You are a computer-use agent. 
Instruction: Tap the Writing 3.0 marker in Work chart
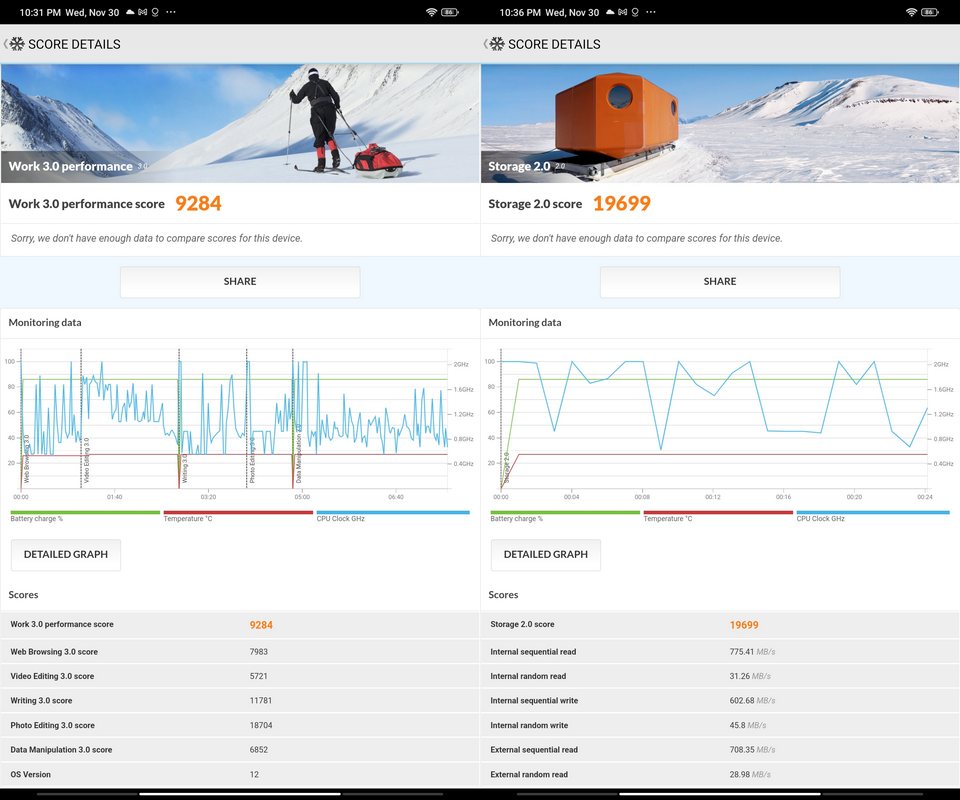(185, 468)
